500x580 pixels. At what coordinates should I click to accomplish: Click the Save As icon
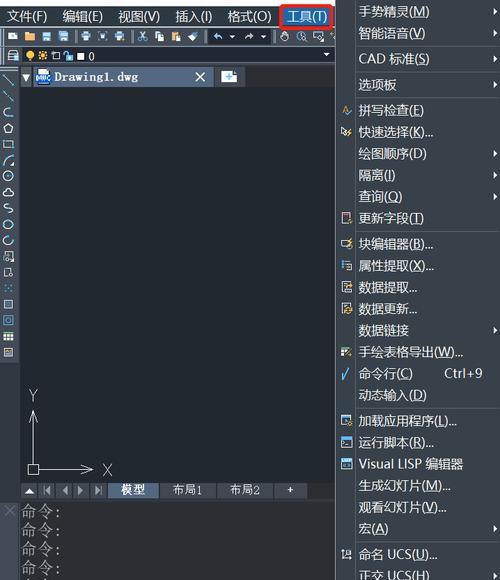tap(64, 36)
